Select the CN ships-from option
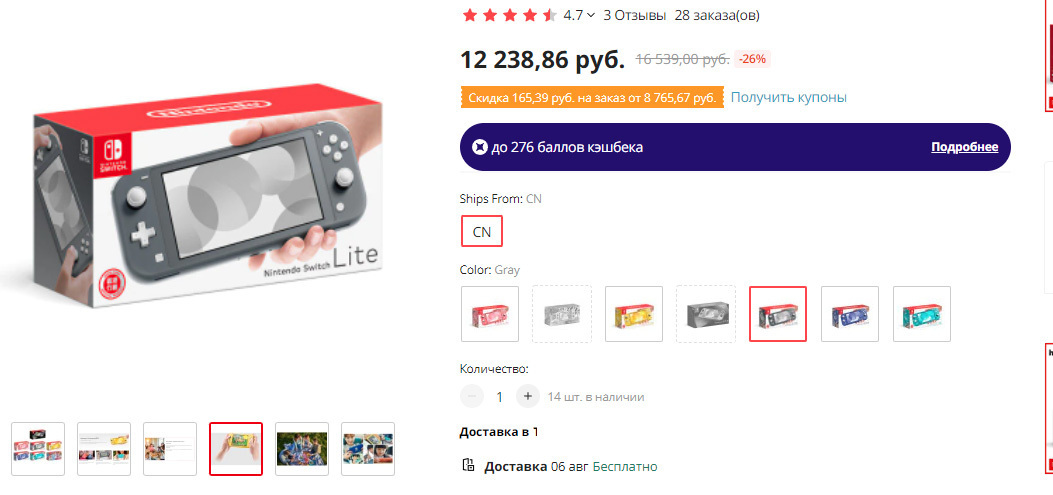This screenshot has height=495, width=1053. click(x=482, y=232)
